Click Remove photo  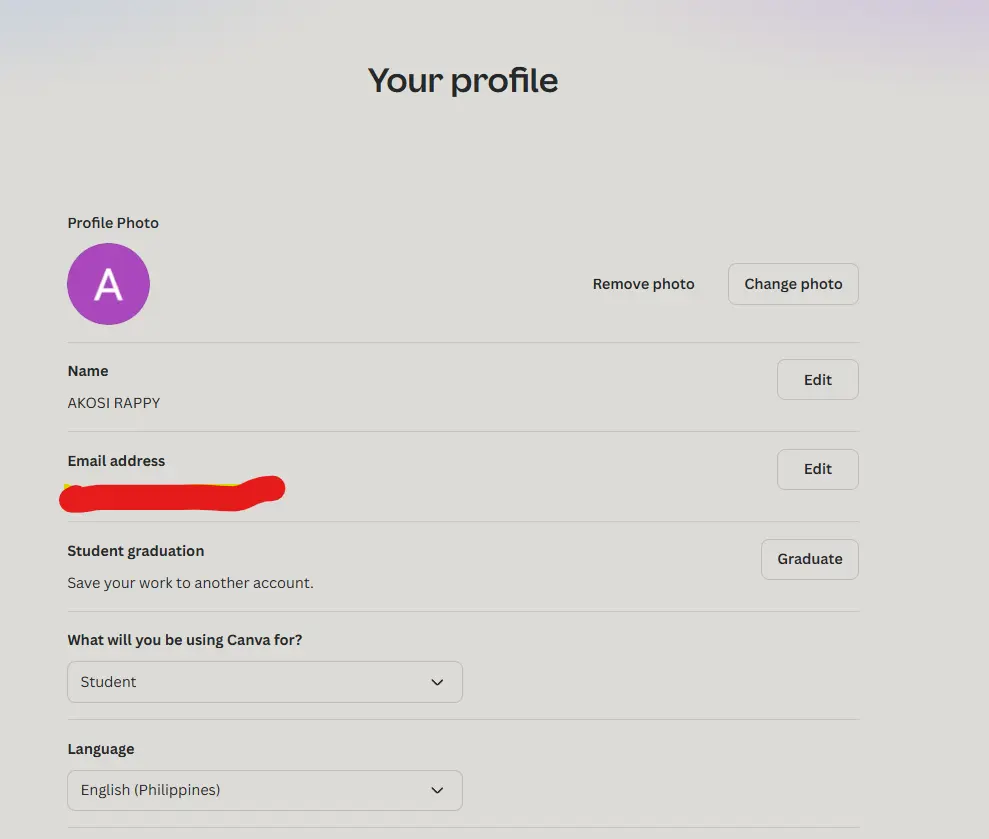pyautogui.click(x=643, y=284)
